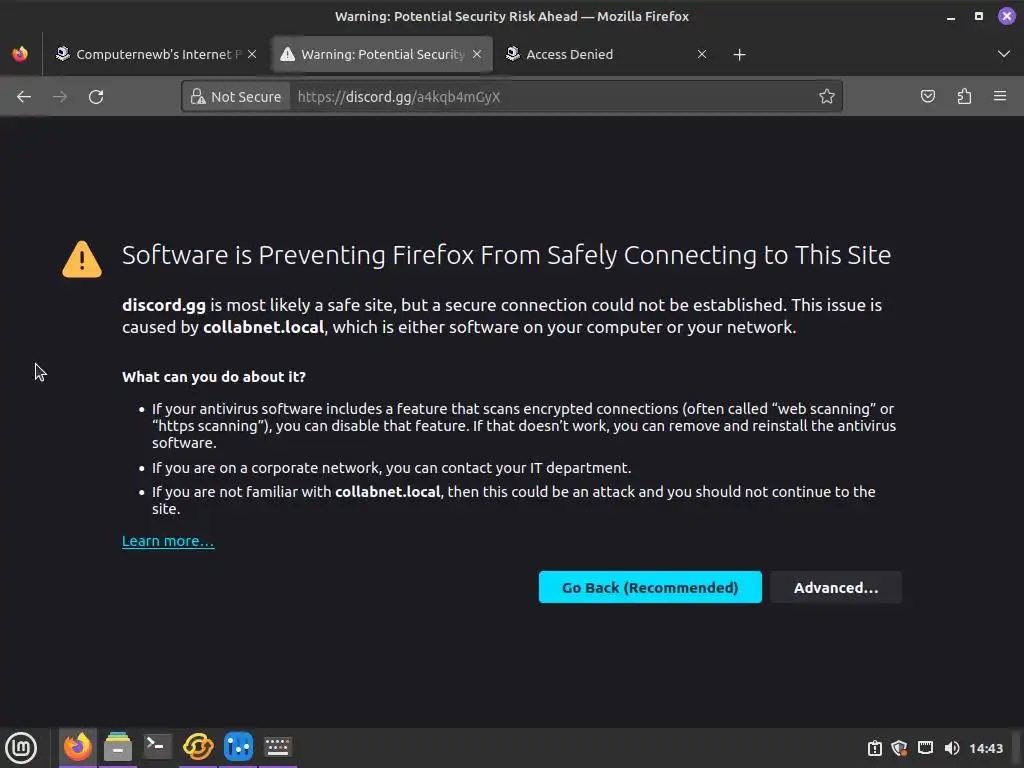This screenshot has height=768, width=1024.
Task: Maximize the Firefox window
Action: [x=978, y=16]
